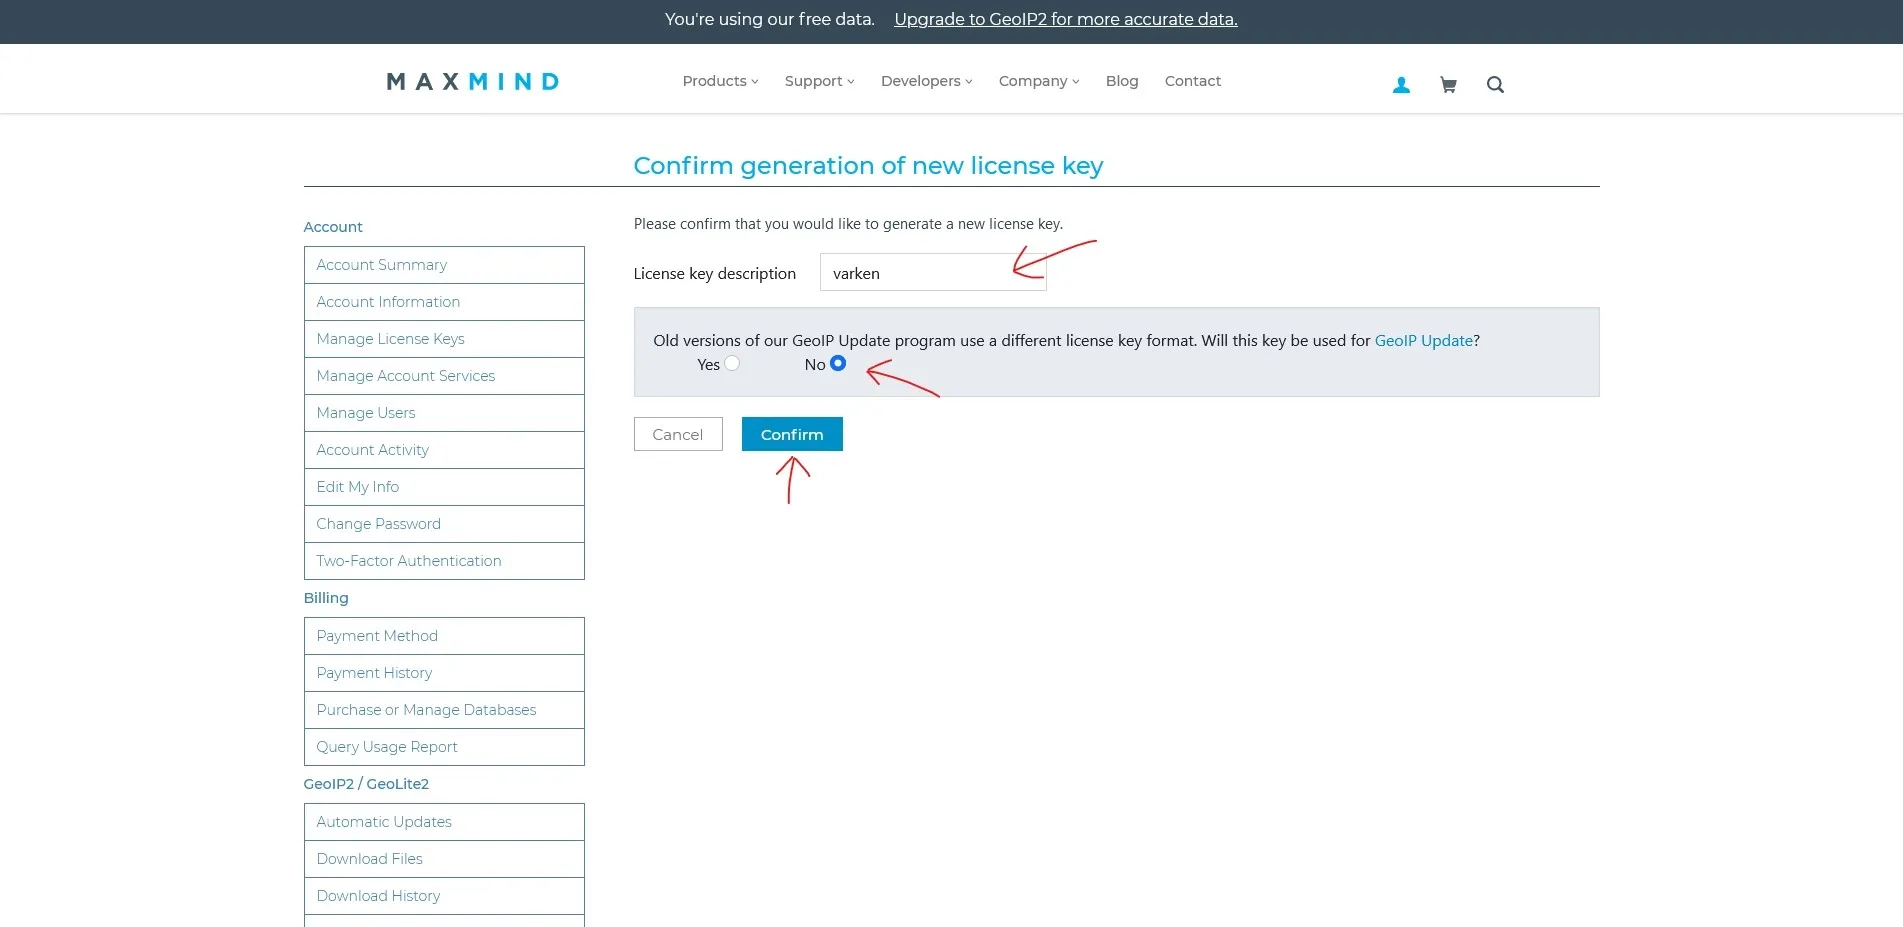
Task: Open the Payment History page
Action: 374,673
